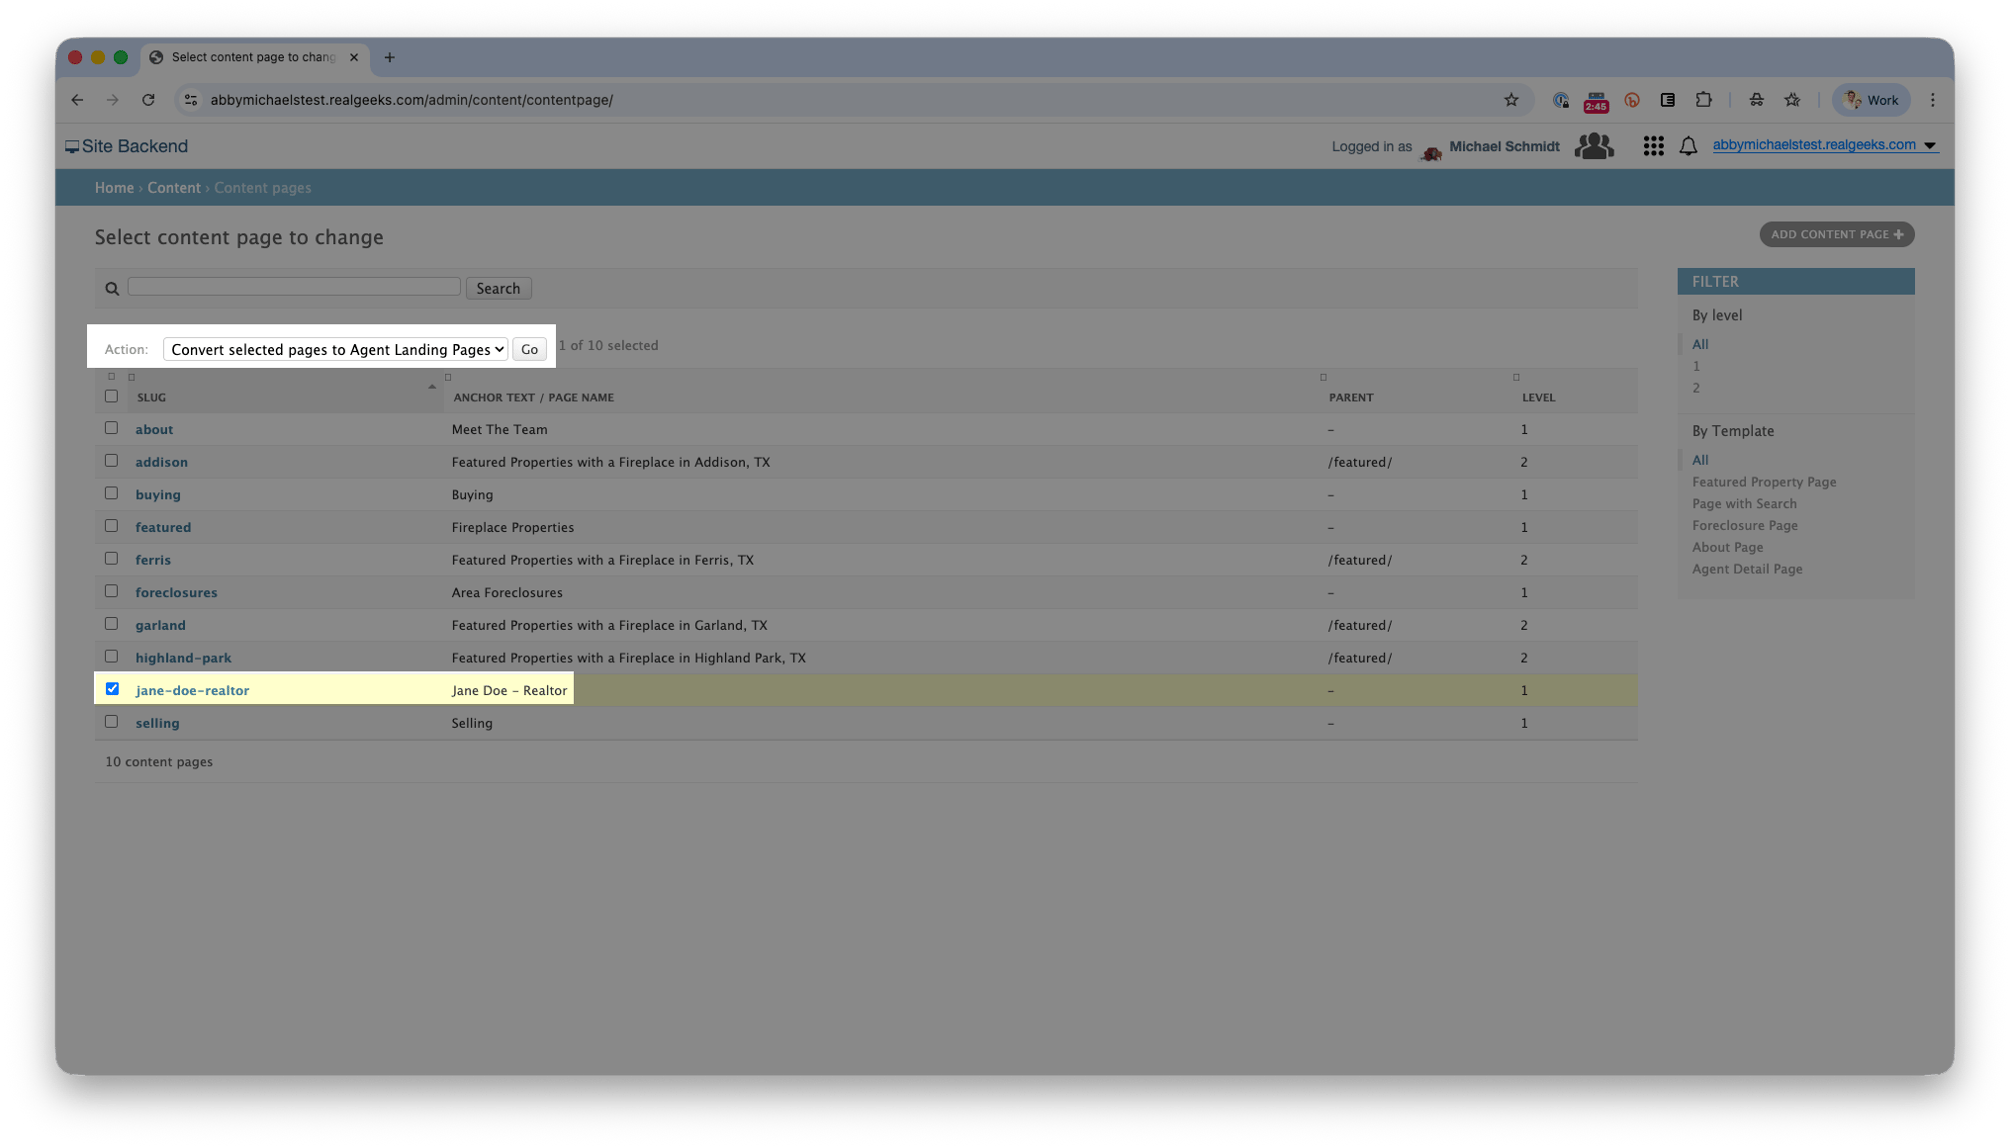Viewport: 2010px width, 1148px height.
Task: Reload the page
Action: tap(148, 100)
